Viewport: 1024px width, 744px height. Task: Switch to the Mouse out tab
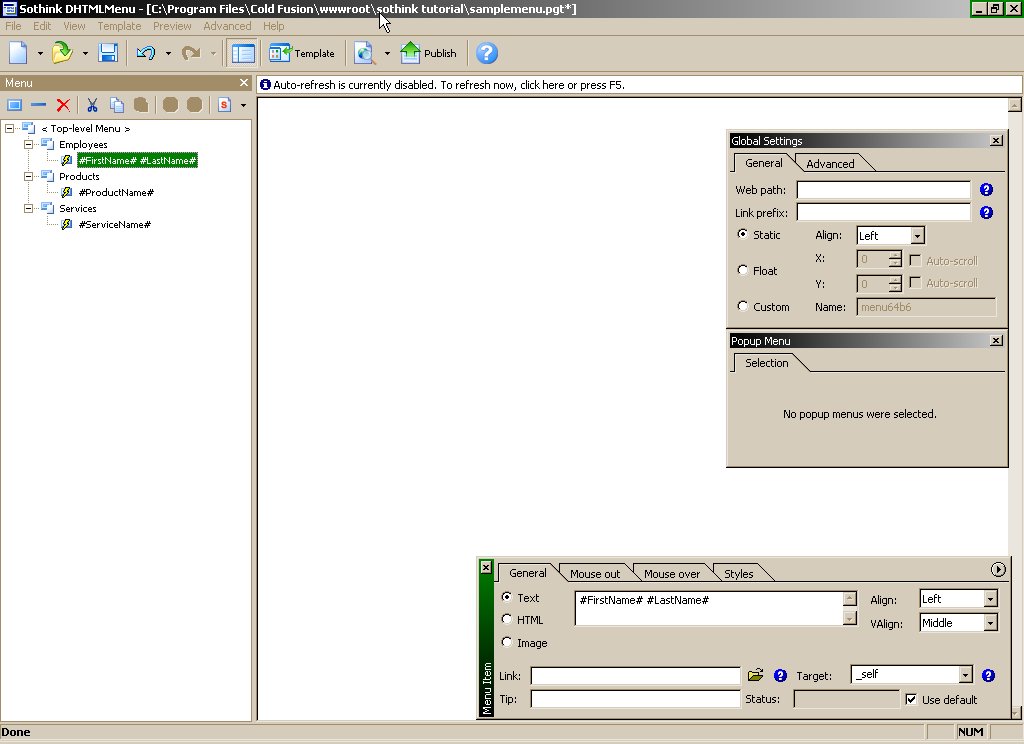pyautogui.click(x=594, y=574)
